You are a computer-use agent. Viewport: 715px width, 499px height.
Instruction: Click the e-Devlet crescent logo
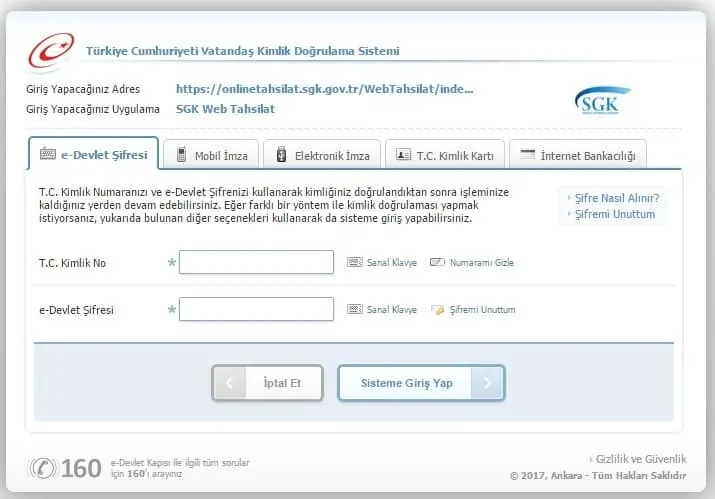[51, 51]
